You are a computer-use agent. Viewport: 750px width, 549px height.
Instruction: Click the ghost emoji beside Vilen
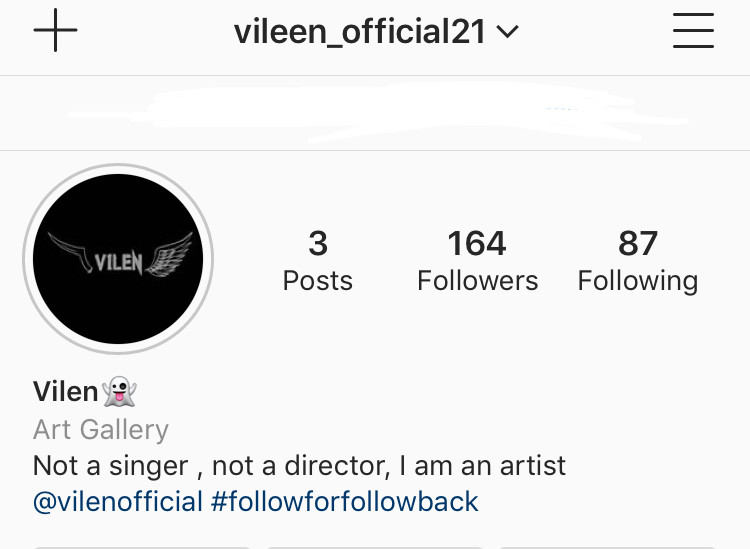(x=120, y=391)
